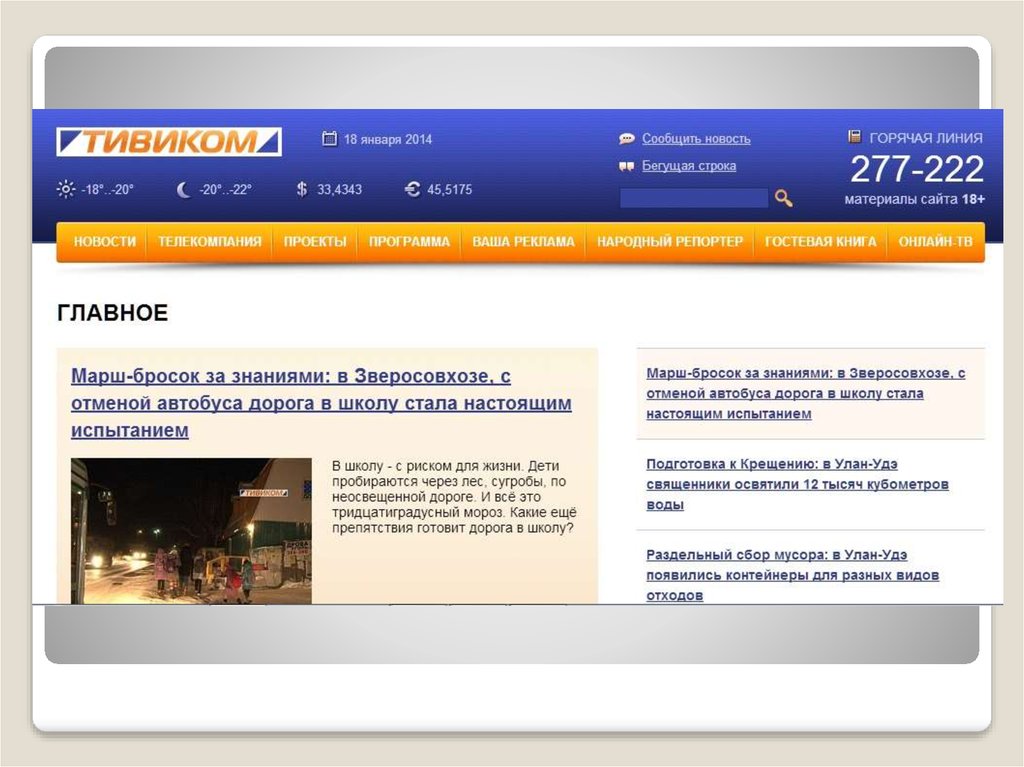Open the Бегущая строка link
Viewport: 1024px width, 767px height.
689,166
